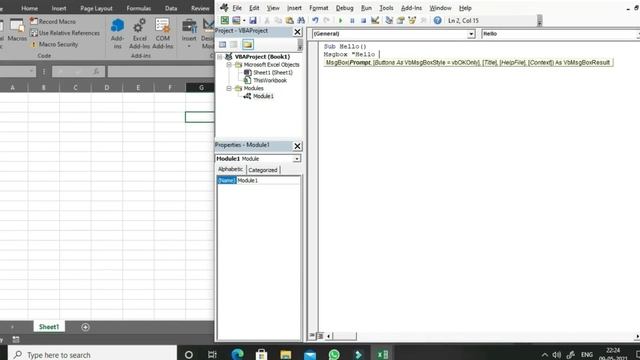The image size is (640, 360).
Task: Open Macro Security in Excel ribbon
Action: (x=54, y=44)
